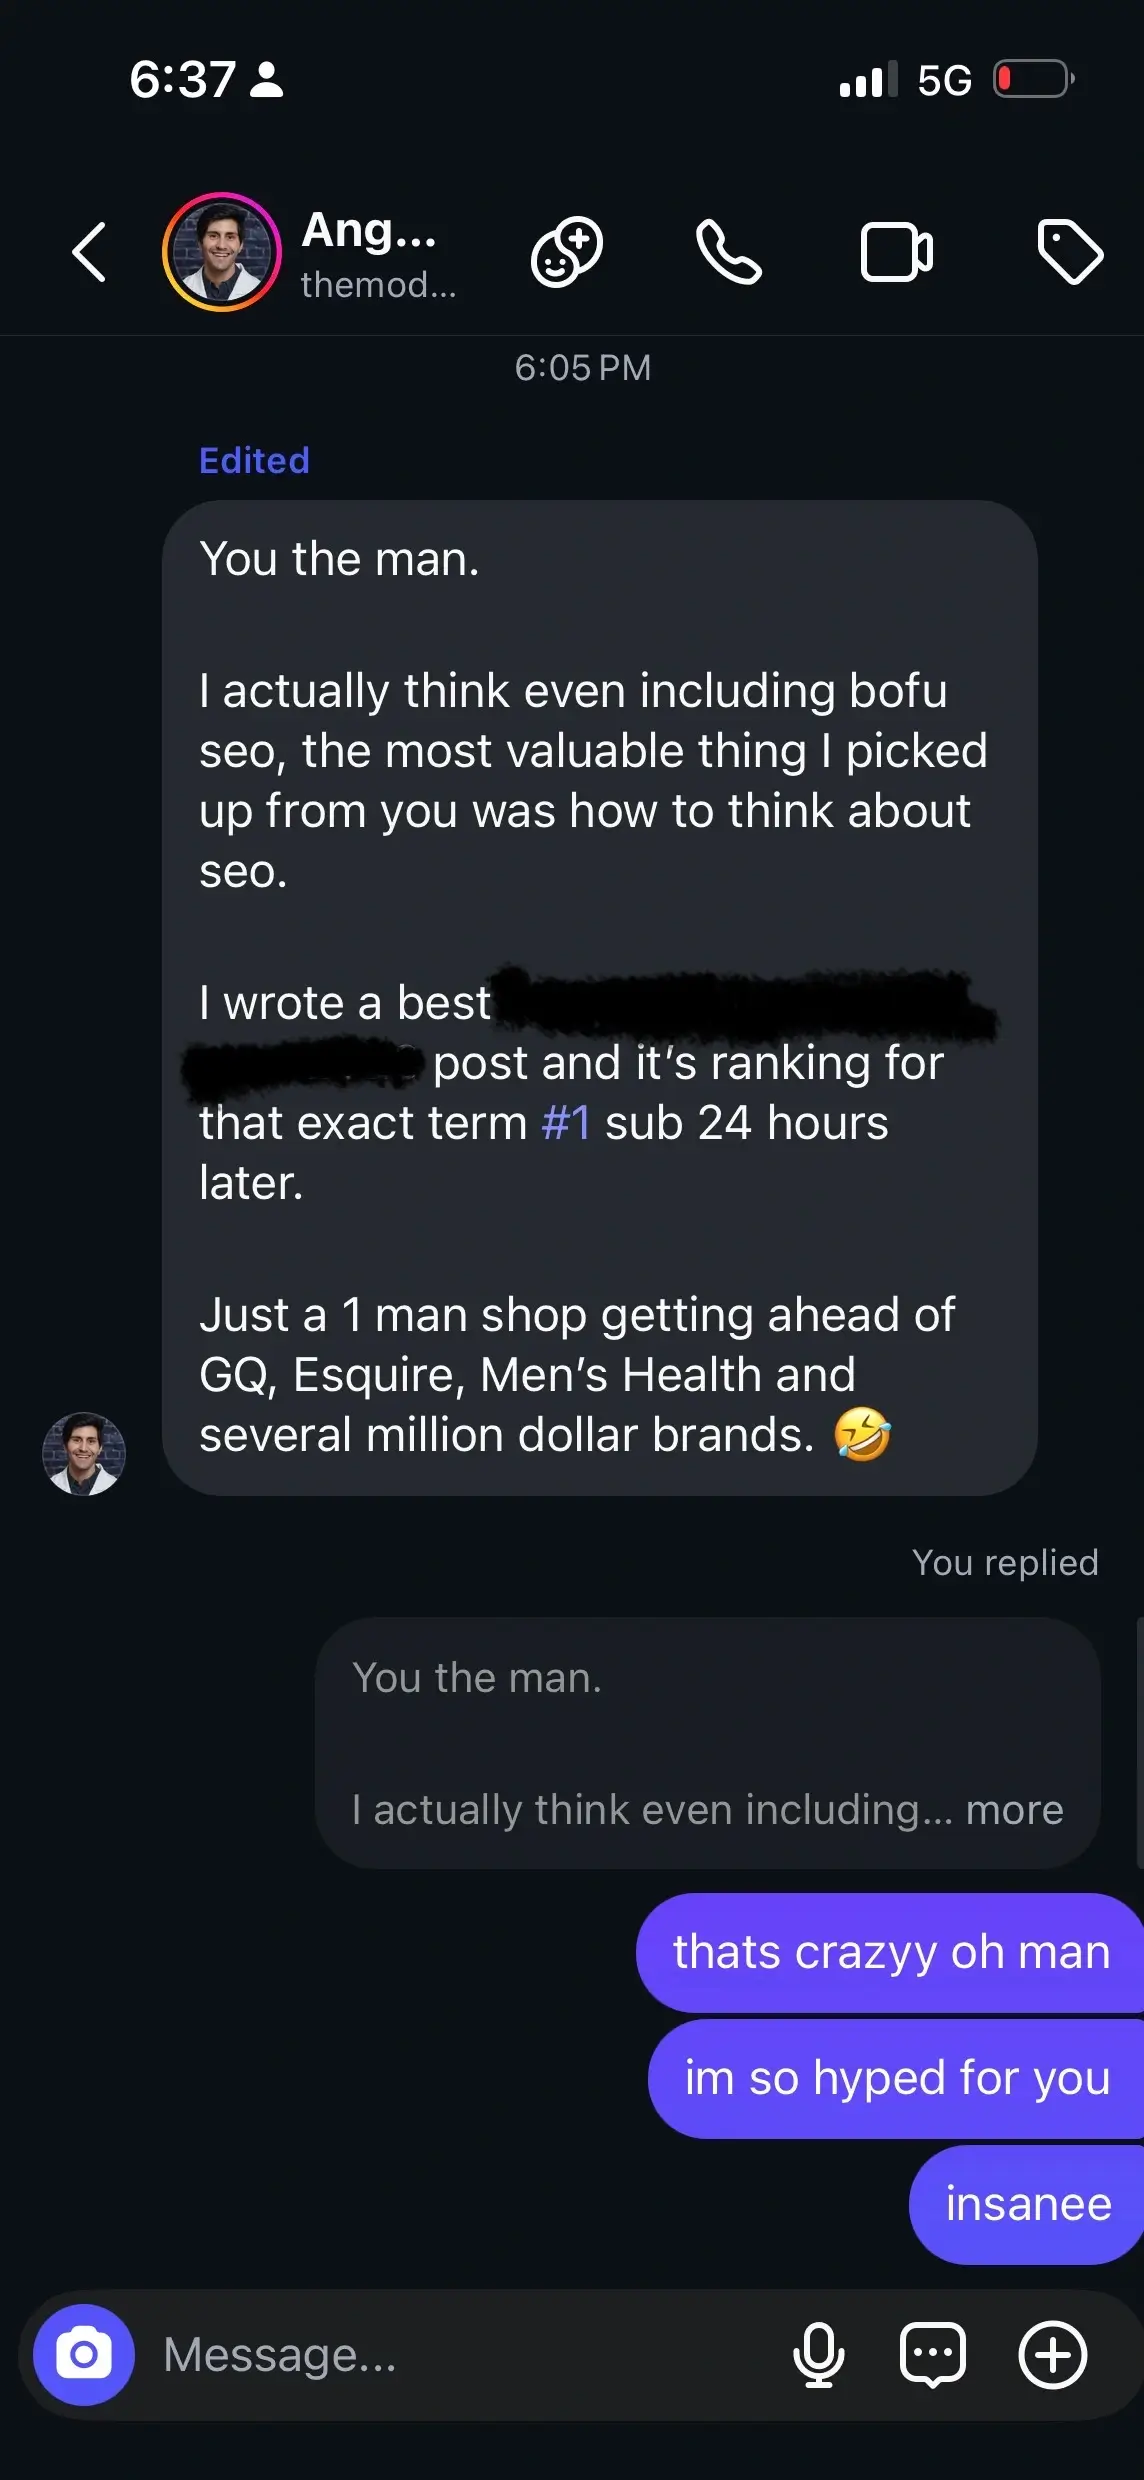This screenshot has width=1144, height=2480.
Task: Open Angel's name in the header
Action: click(x=371, y=232)
